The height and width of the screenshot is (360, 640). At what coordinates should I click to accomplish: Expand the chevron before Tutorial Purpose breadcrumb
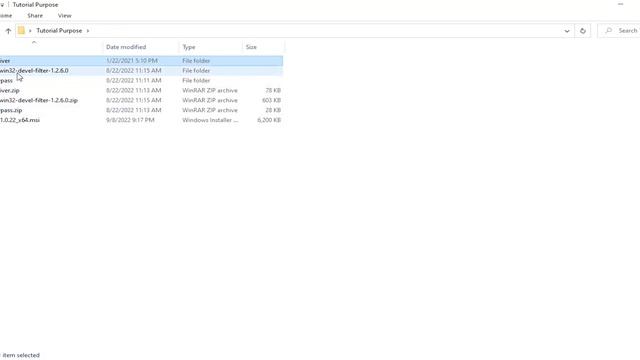click(30, 31)
